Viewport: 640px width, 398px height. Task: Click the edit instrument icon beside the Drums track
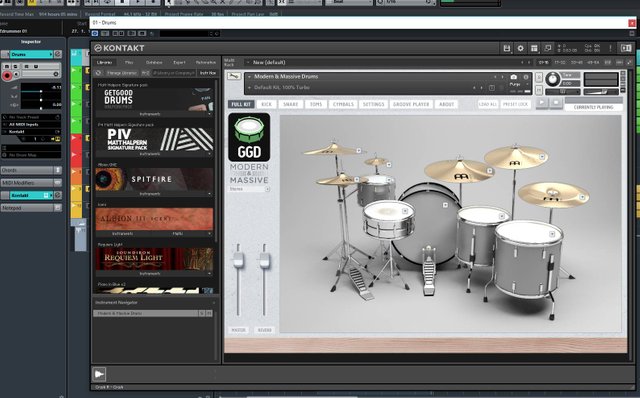(x=58, y=54)
